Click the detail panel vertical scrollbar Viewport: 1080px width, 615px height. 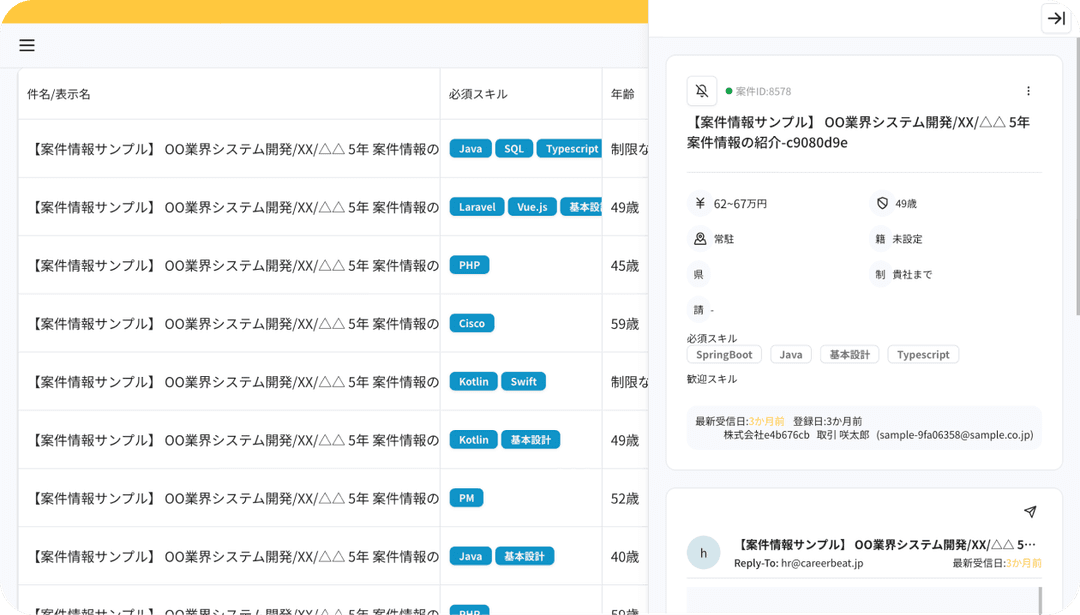click(x=1077, y=176)
